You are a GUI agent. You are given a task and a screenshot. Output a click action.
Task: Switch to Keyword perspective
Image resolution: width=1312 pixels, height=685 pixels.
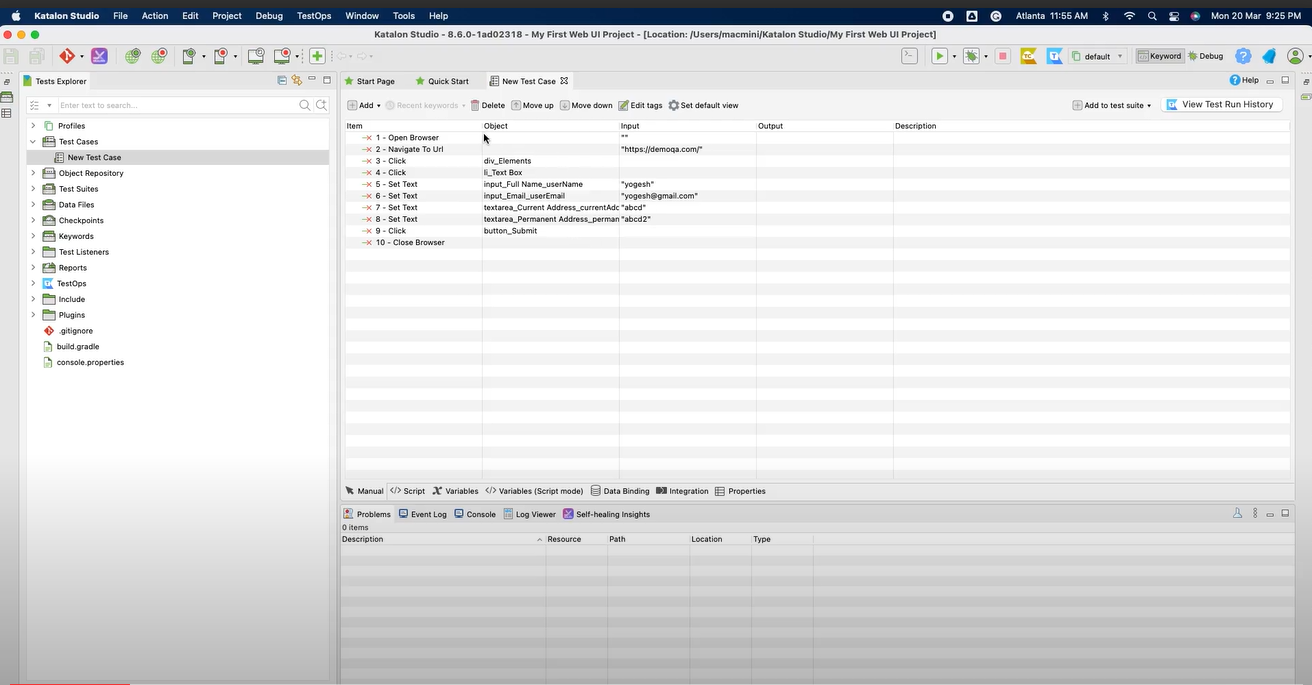coord(1160,56)
